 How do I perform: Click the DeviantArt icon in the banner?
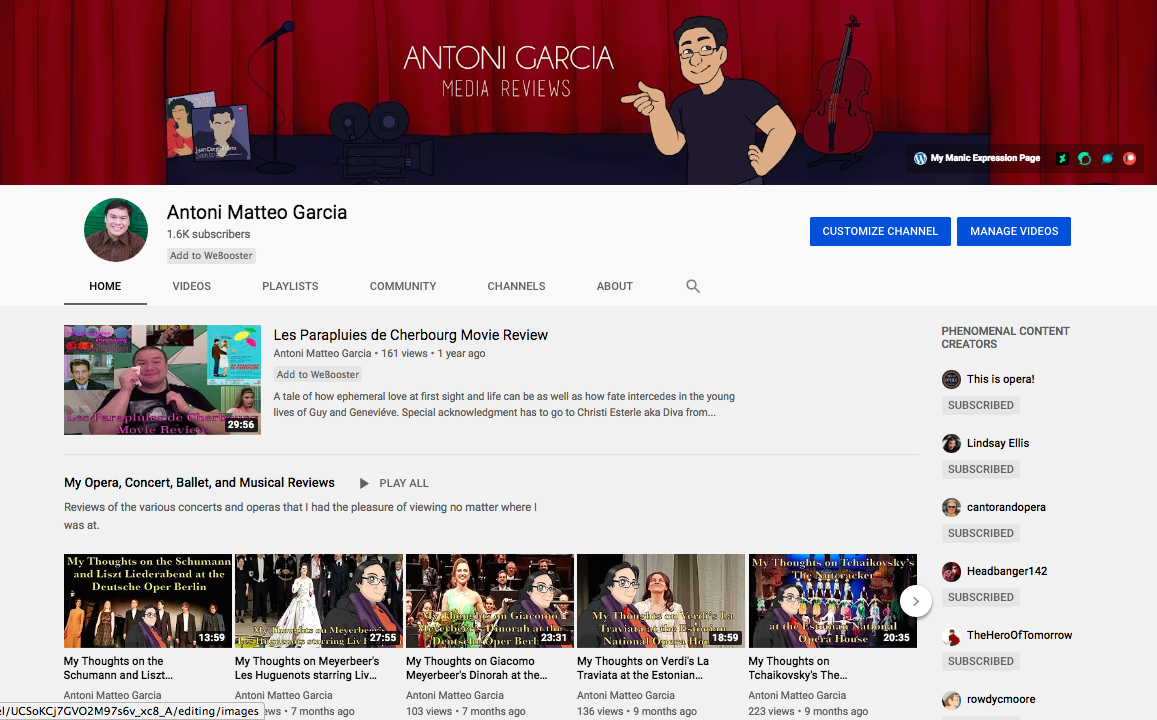pyautogui.click(x=1062, y=158)
